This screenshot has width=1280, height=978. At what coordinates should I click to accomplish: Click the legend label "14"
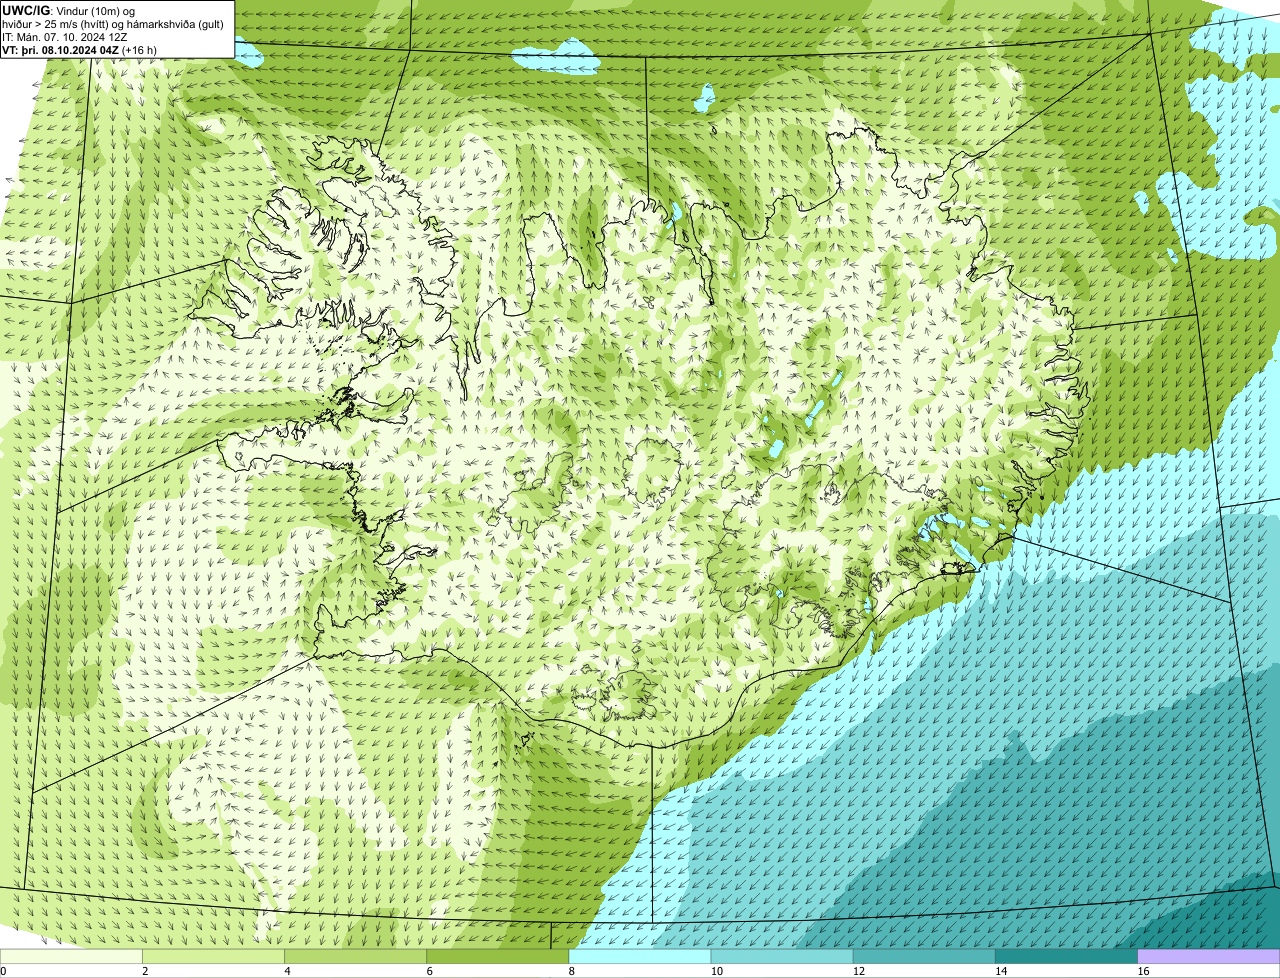point(1001,971)
